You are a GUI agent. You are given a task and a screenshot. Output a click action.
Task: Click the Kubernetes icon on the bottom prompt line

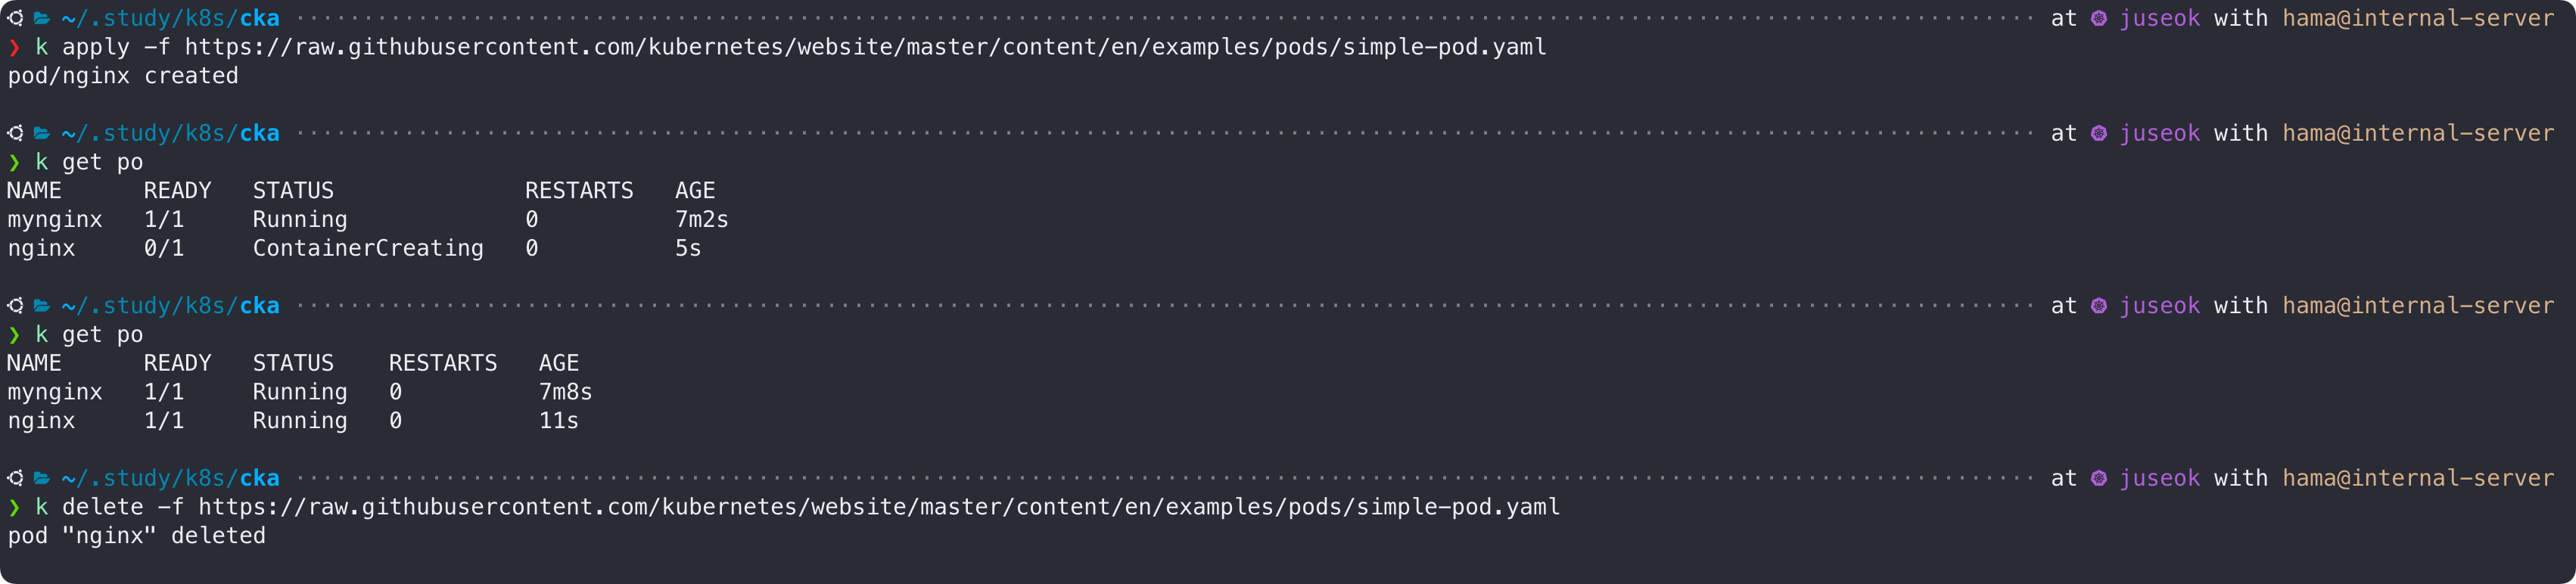click(2098, 478)
